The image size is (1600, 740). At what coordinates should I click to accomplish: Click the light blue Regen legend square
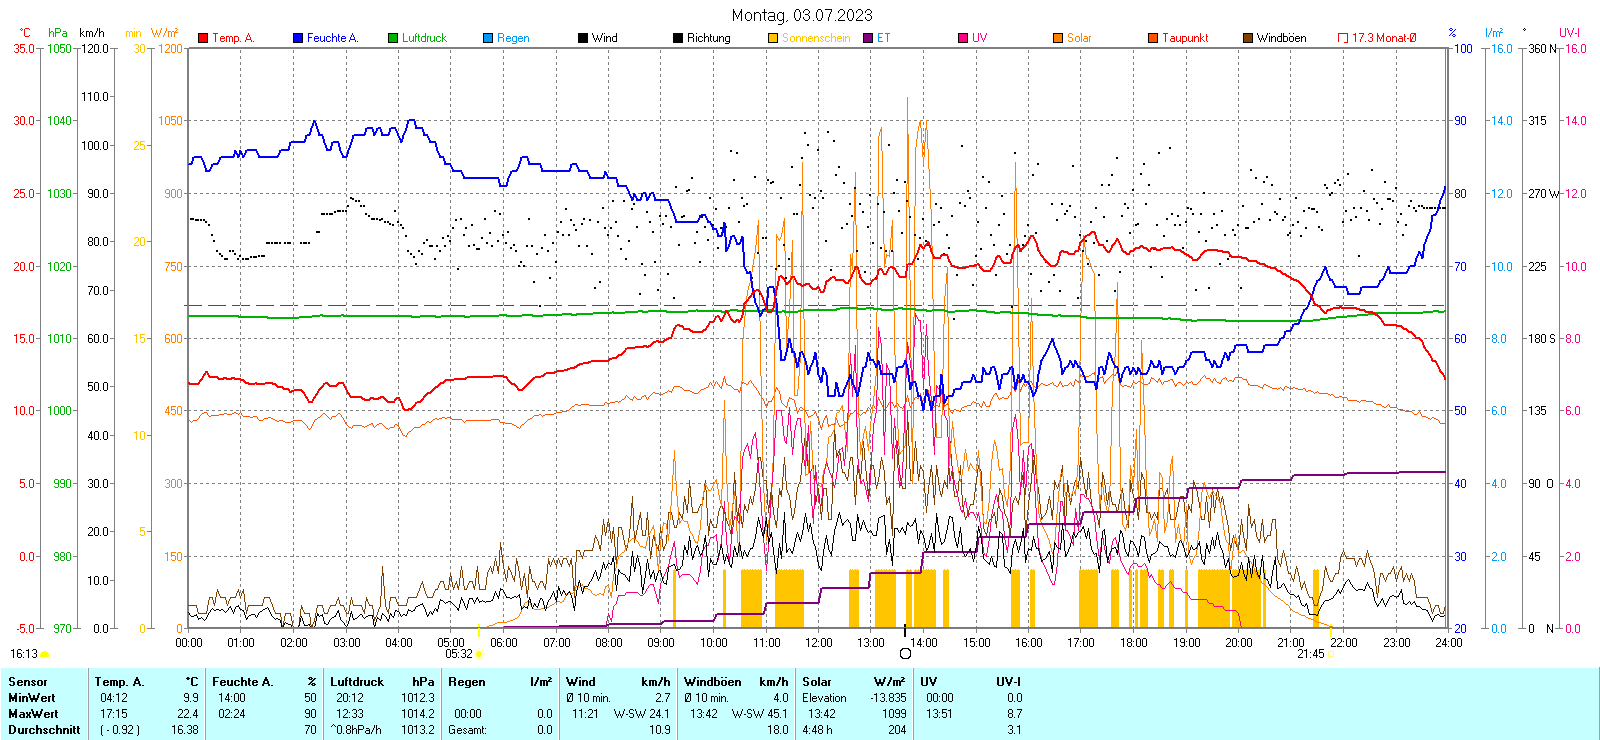pyautogui.click(x=488, y=38)
